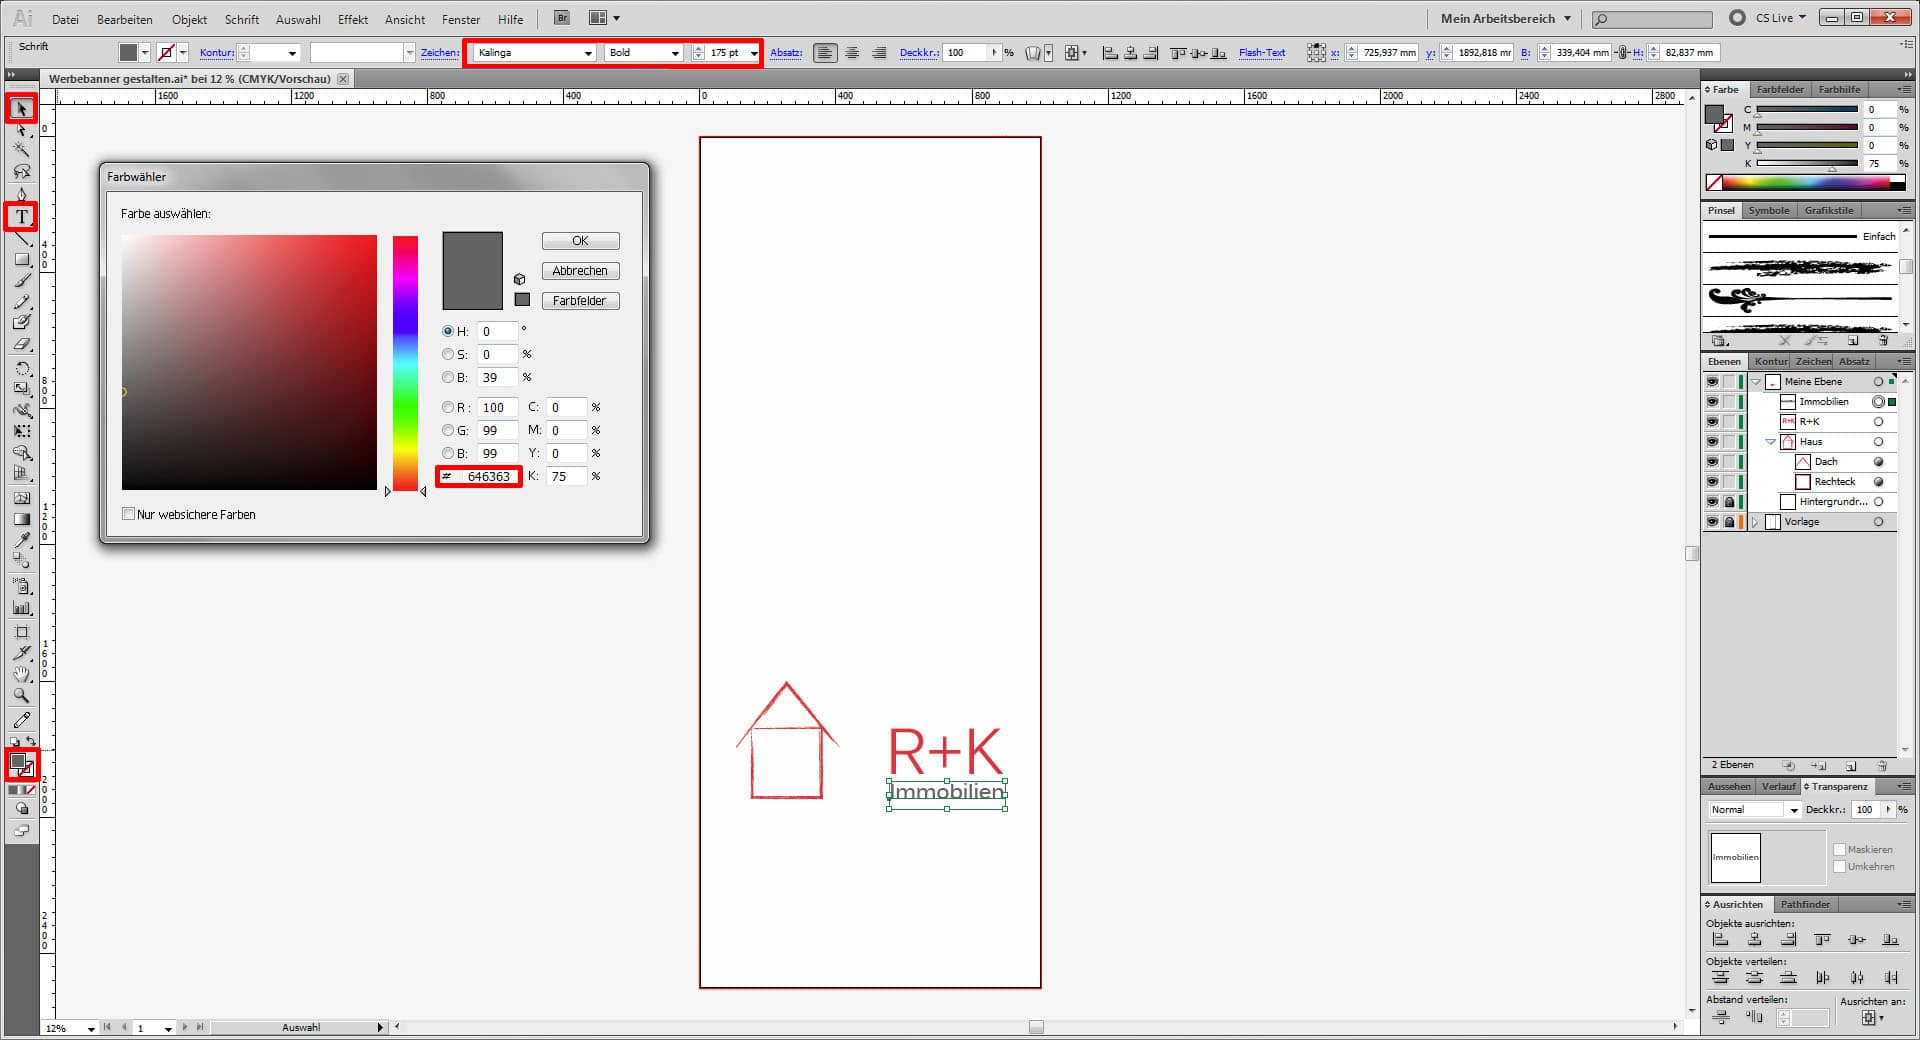The image size is (1920, 1040).
Task: Click the align center paragraph icon
Action: (x=852, y=53)
